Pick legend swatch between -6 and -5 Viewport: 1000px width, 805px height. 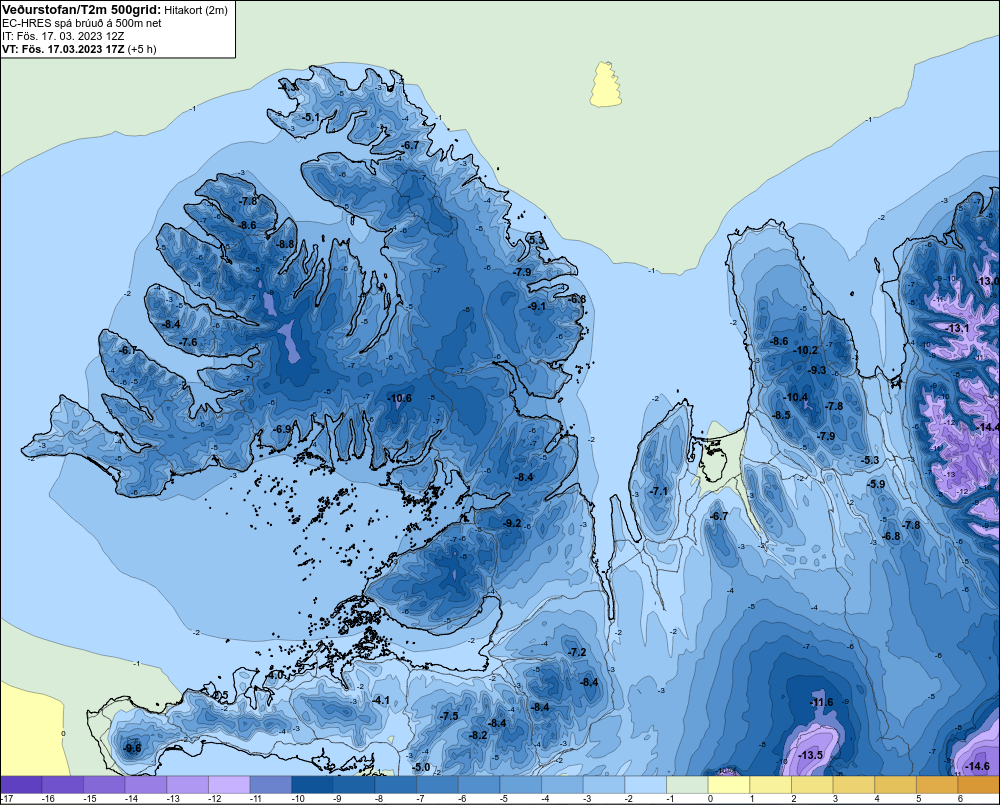(480, 785)
